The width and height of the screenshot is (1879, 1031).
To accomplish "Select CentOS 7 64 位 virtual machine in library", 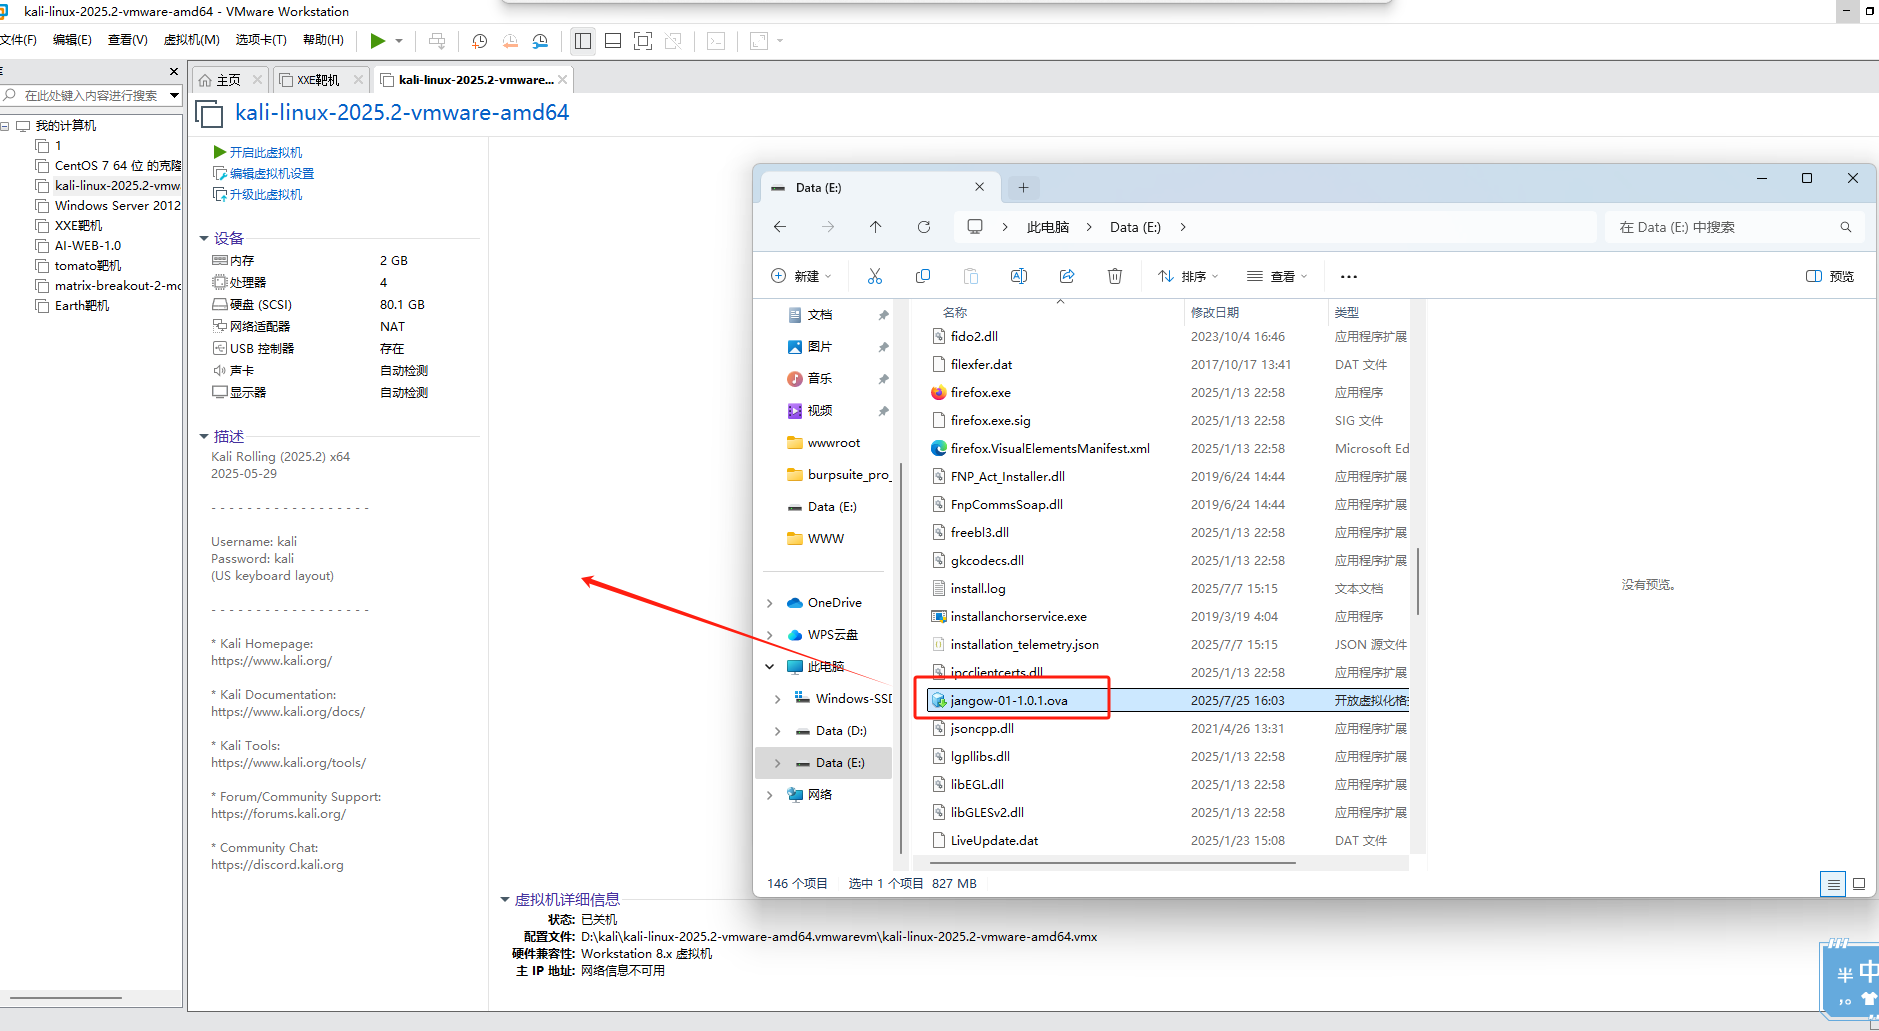I will click(117, 166).
